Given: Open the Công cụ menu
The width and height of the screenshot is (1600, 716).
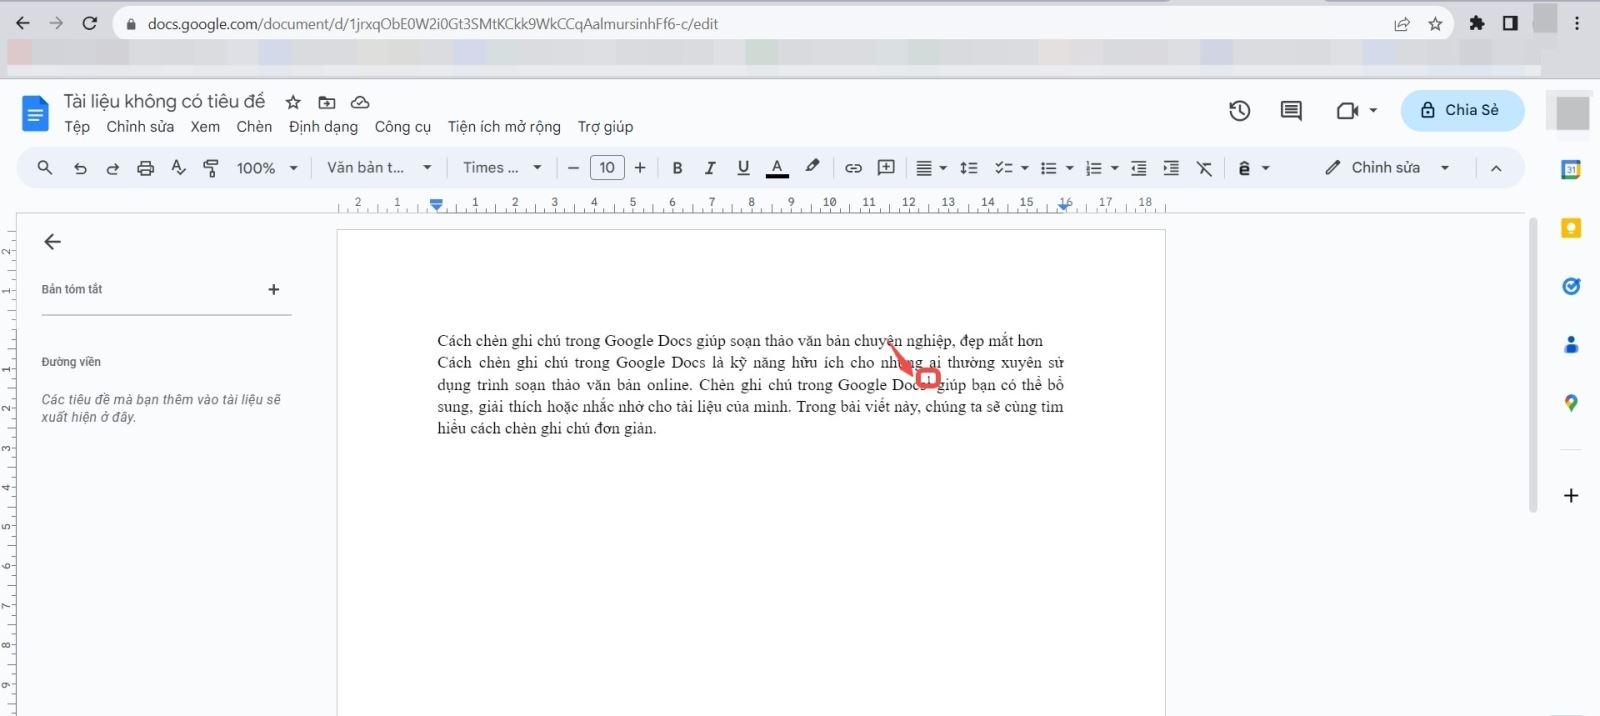Looking at the screenshot, I should click(402, 127).
